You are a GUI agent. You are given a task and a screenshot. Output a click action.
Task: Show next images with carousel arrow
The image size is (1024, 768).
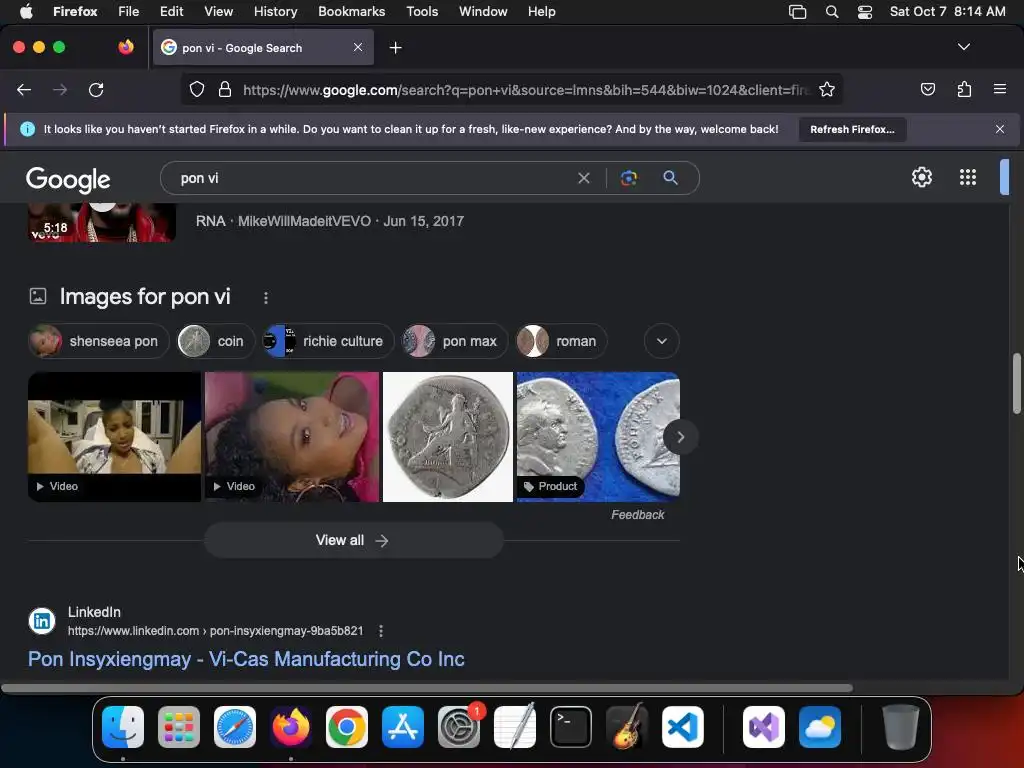[680, 437]
